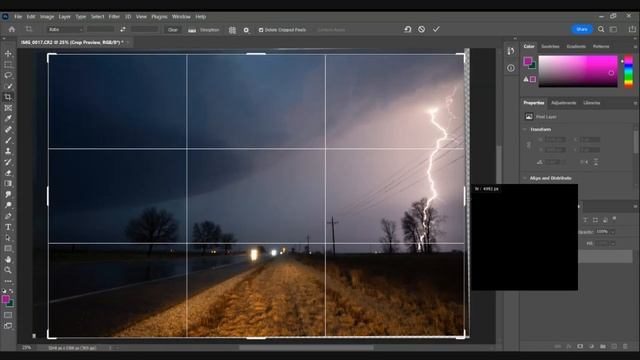Open the Layer menu
The image size is (640, 360).
click(x=64, y=17)
